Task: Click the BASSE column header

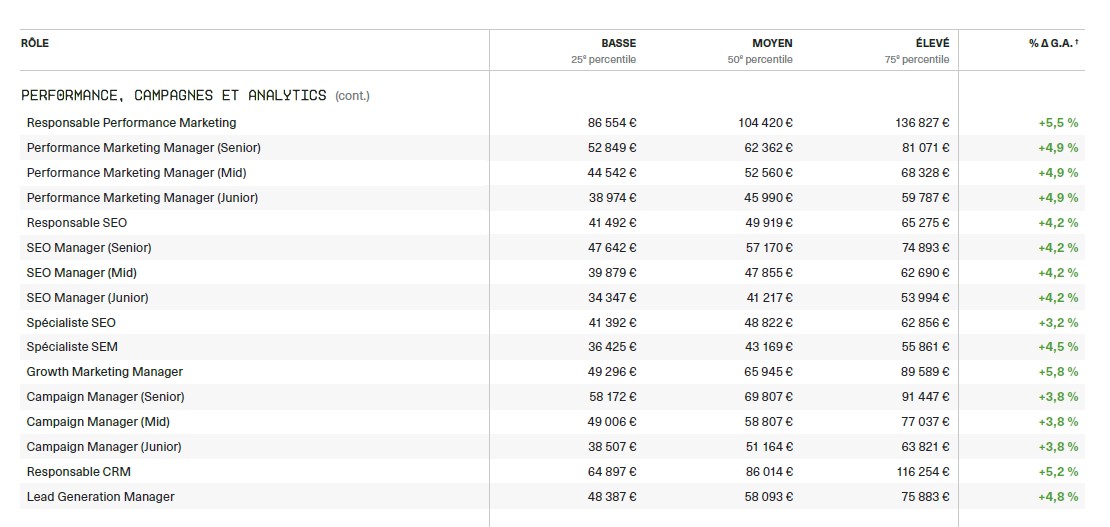Action: point(618,43)
